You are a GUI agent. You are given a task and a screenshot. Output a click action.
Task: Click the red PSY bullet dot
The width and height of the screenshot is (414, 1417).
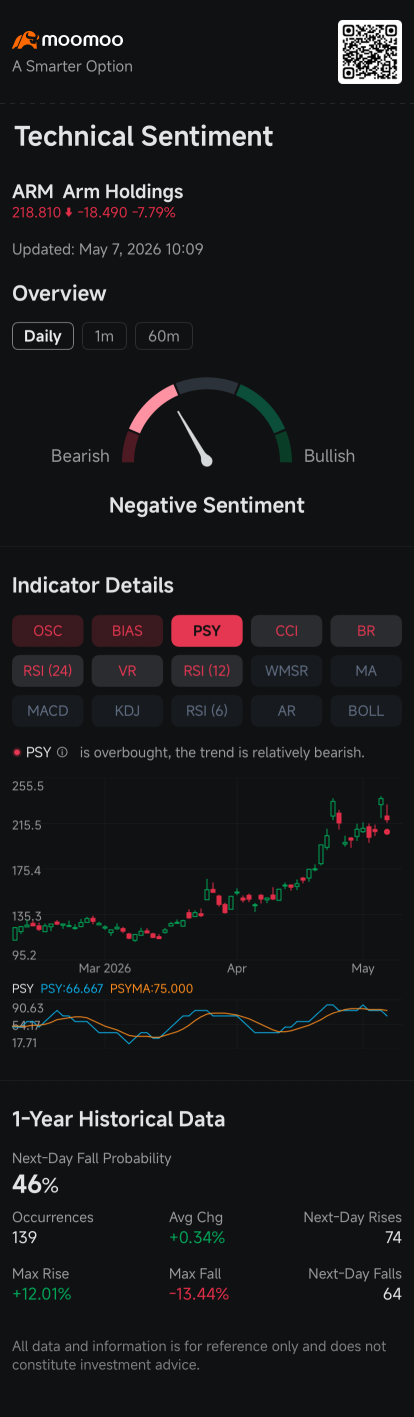(17, 752)
